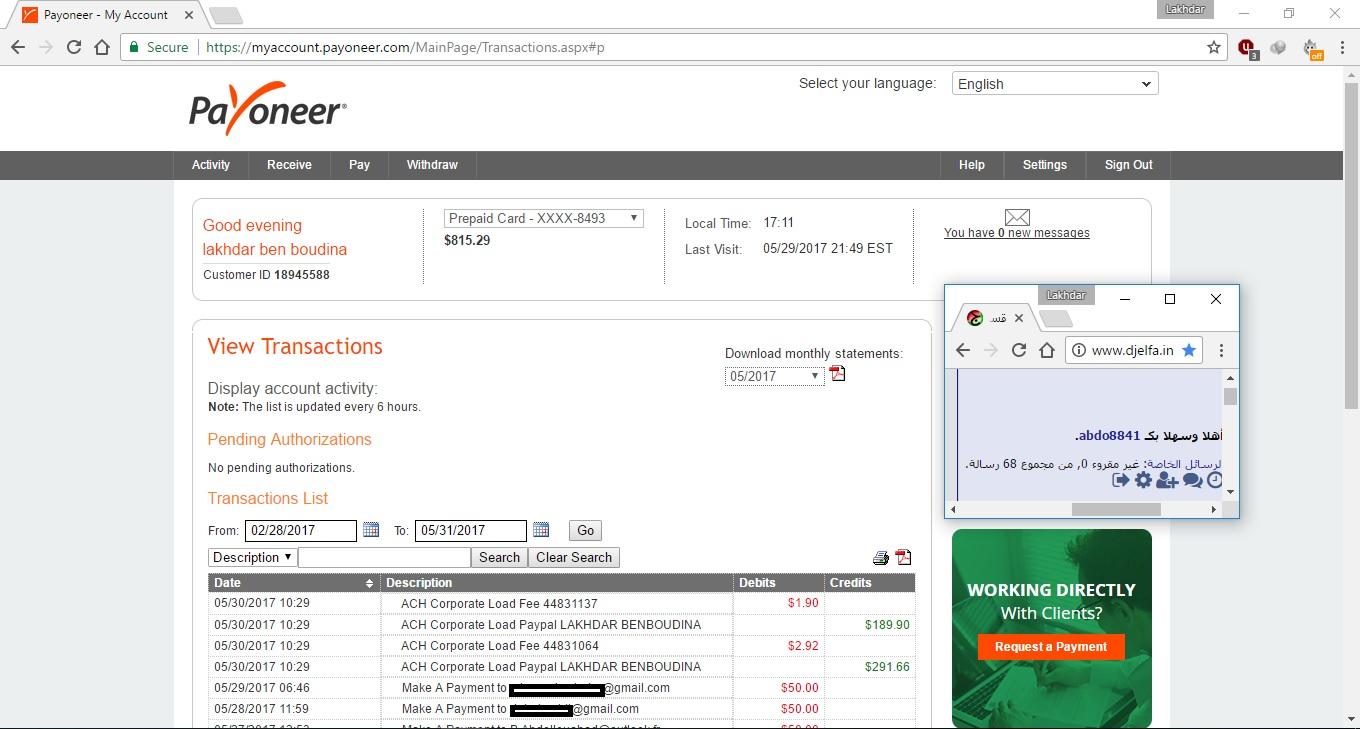Click the Payoneer logo

click(268, 108)
